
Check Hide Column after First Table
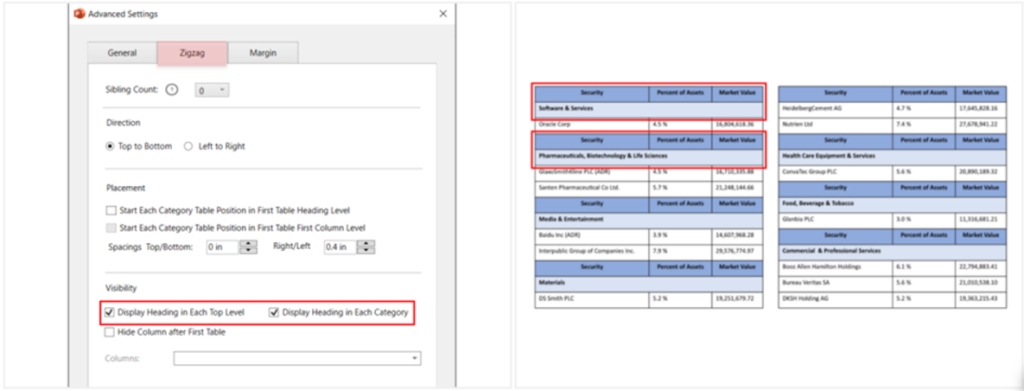110,332
